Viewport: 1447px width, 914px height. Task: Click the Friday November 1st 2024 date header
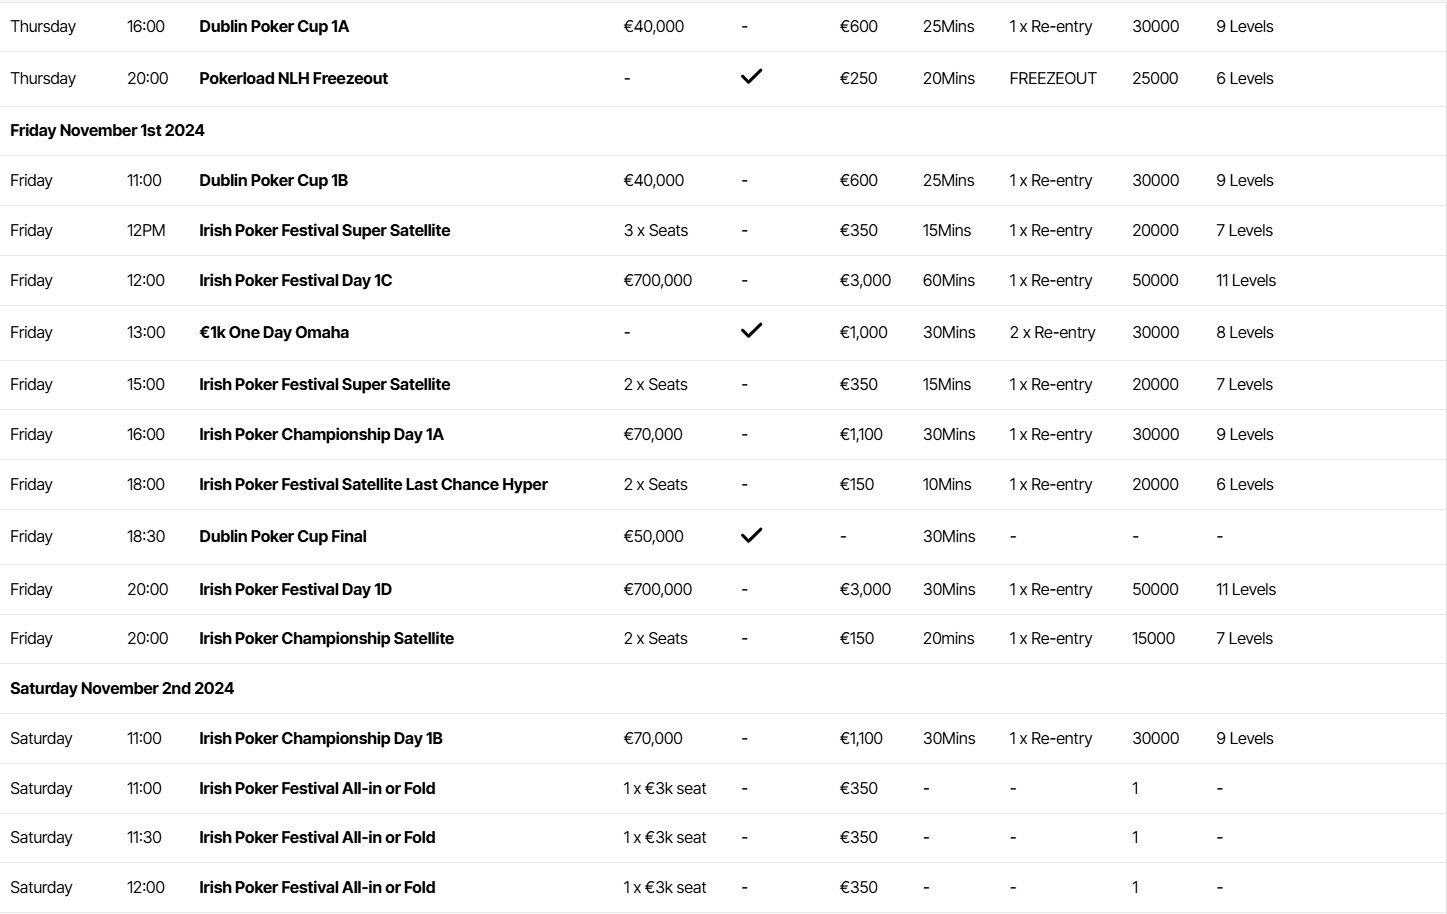tap(107, 131)
